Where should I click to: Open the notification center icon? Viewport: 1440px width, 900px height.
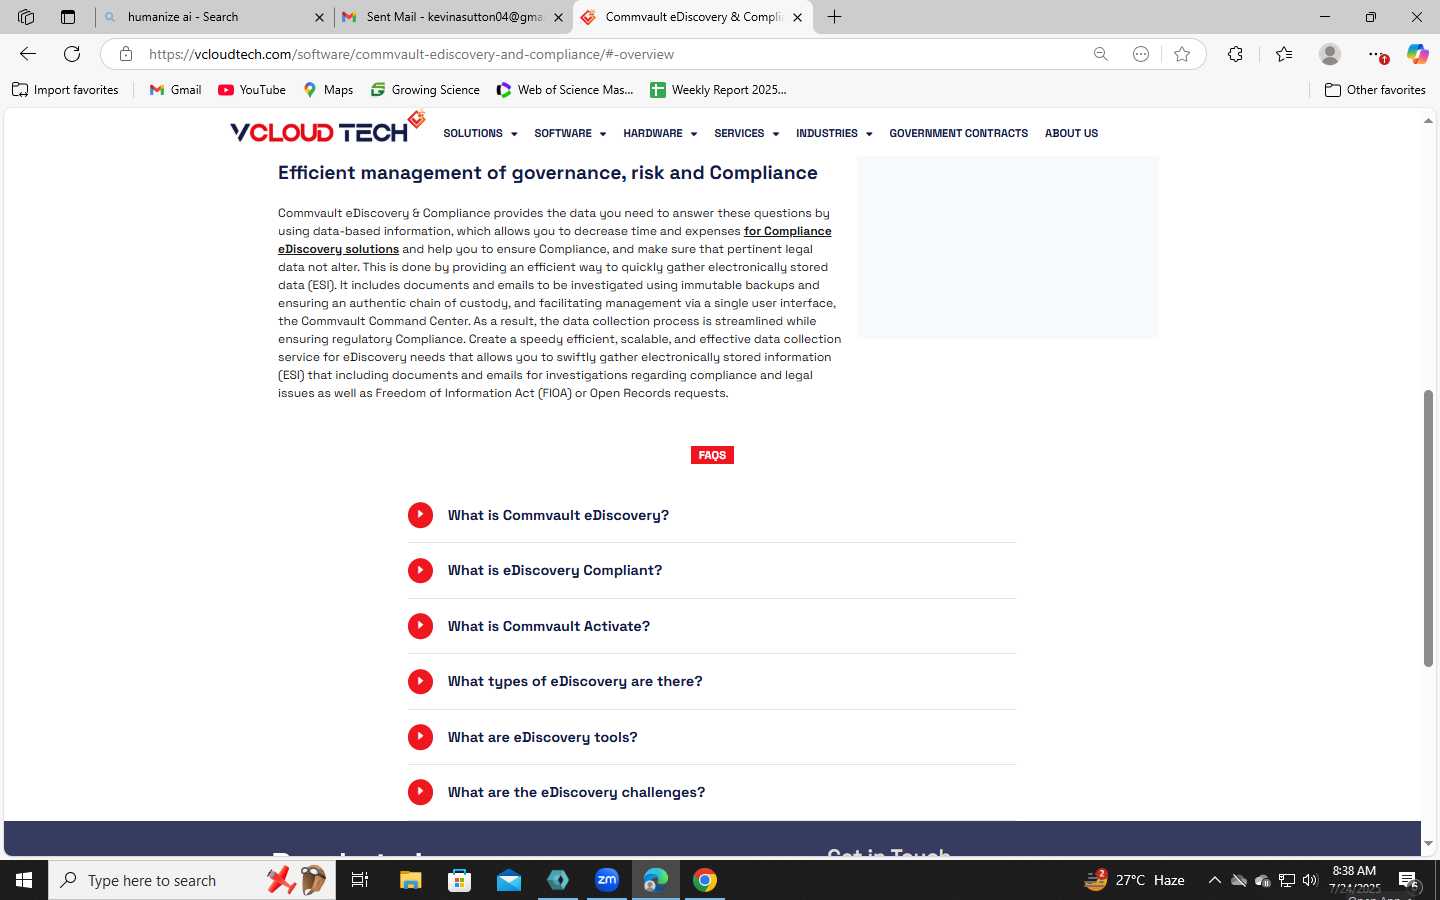(x=1408, y=880)
